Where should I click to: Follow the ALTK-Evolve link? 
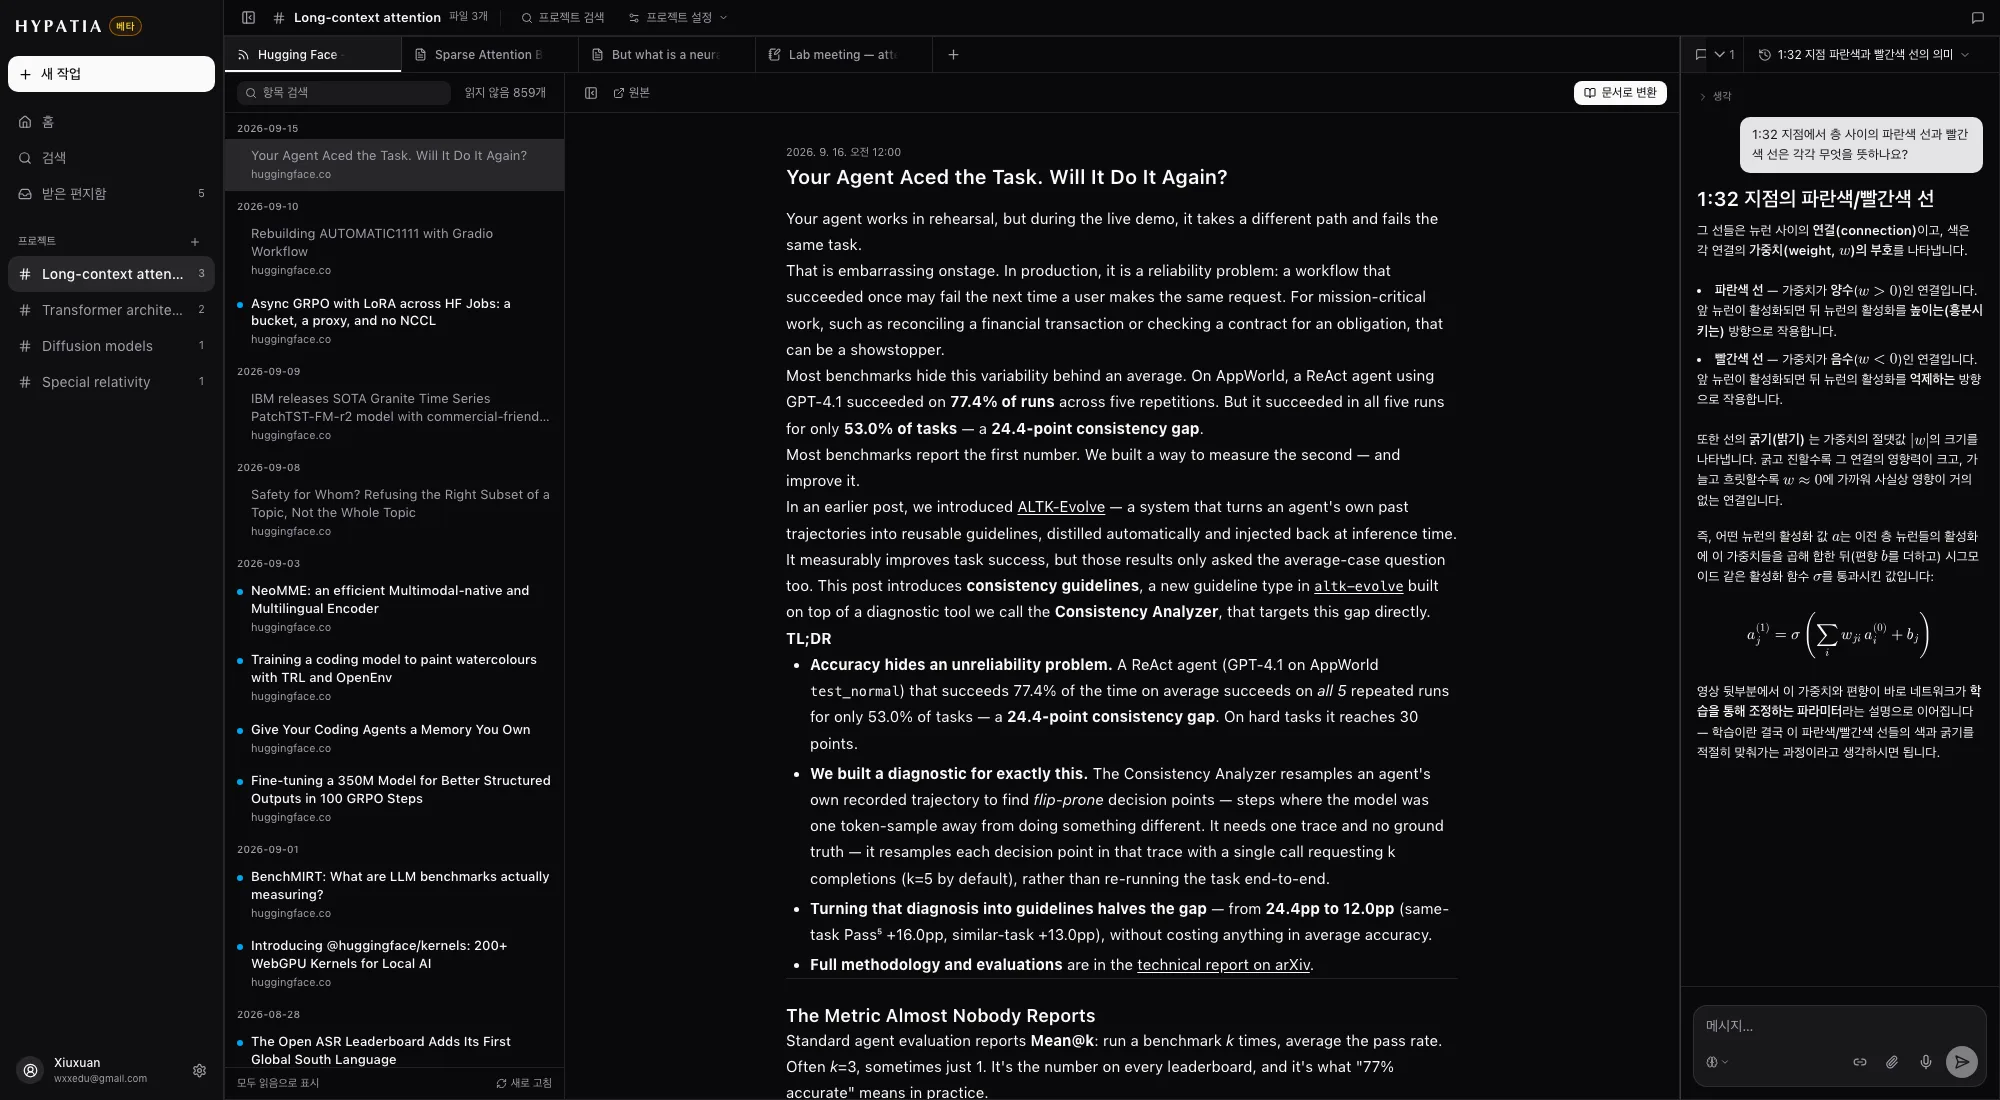pos(1061,507)
